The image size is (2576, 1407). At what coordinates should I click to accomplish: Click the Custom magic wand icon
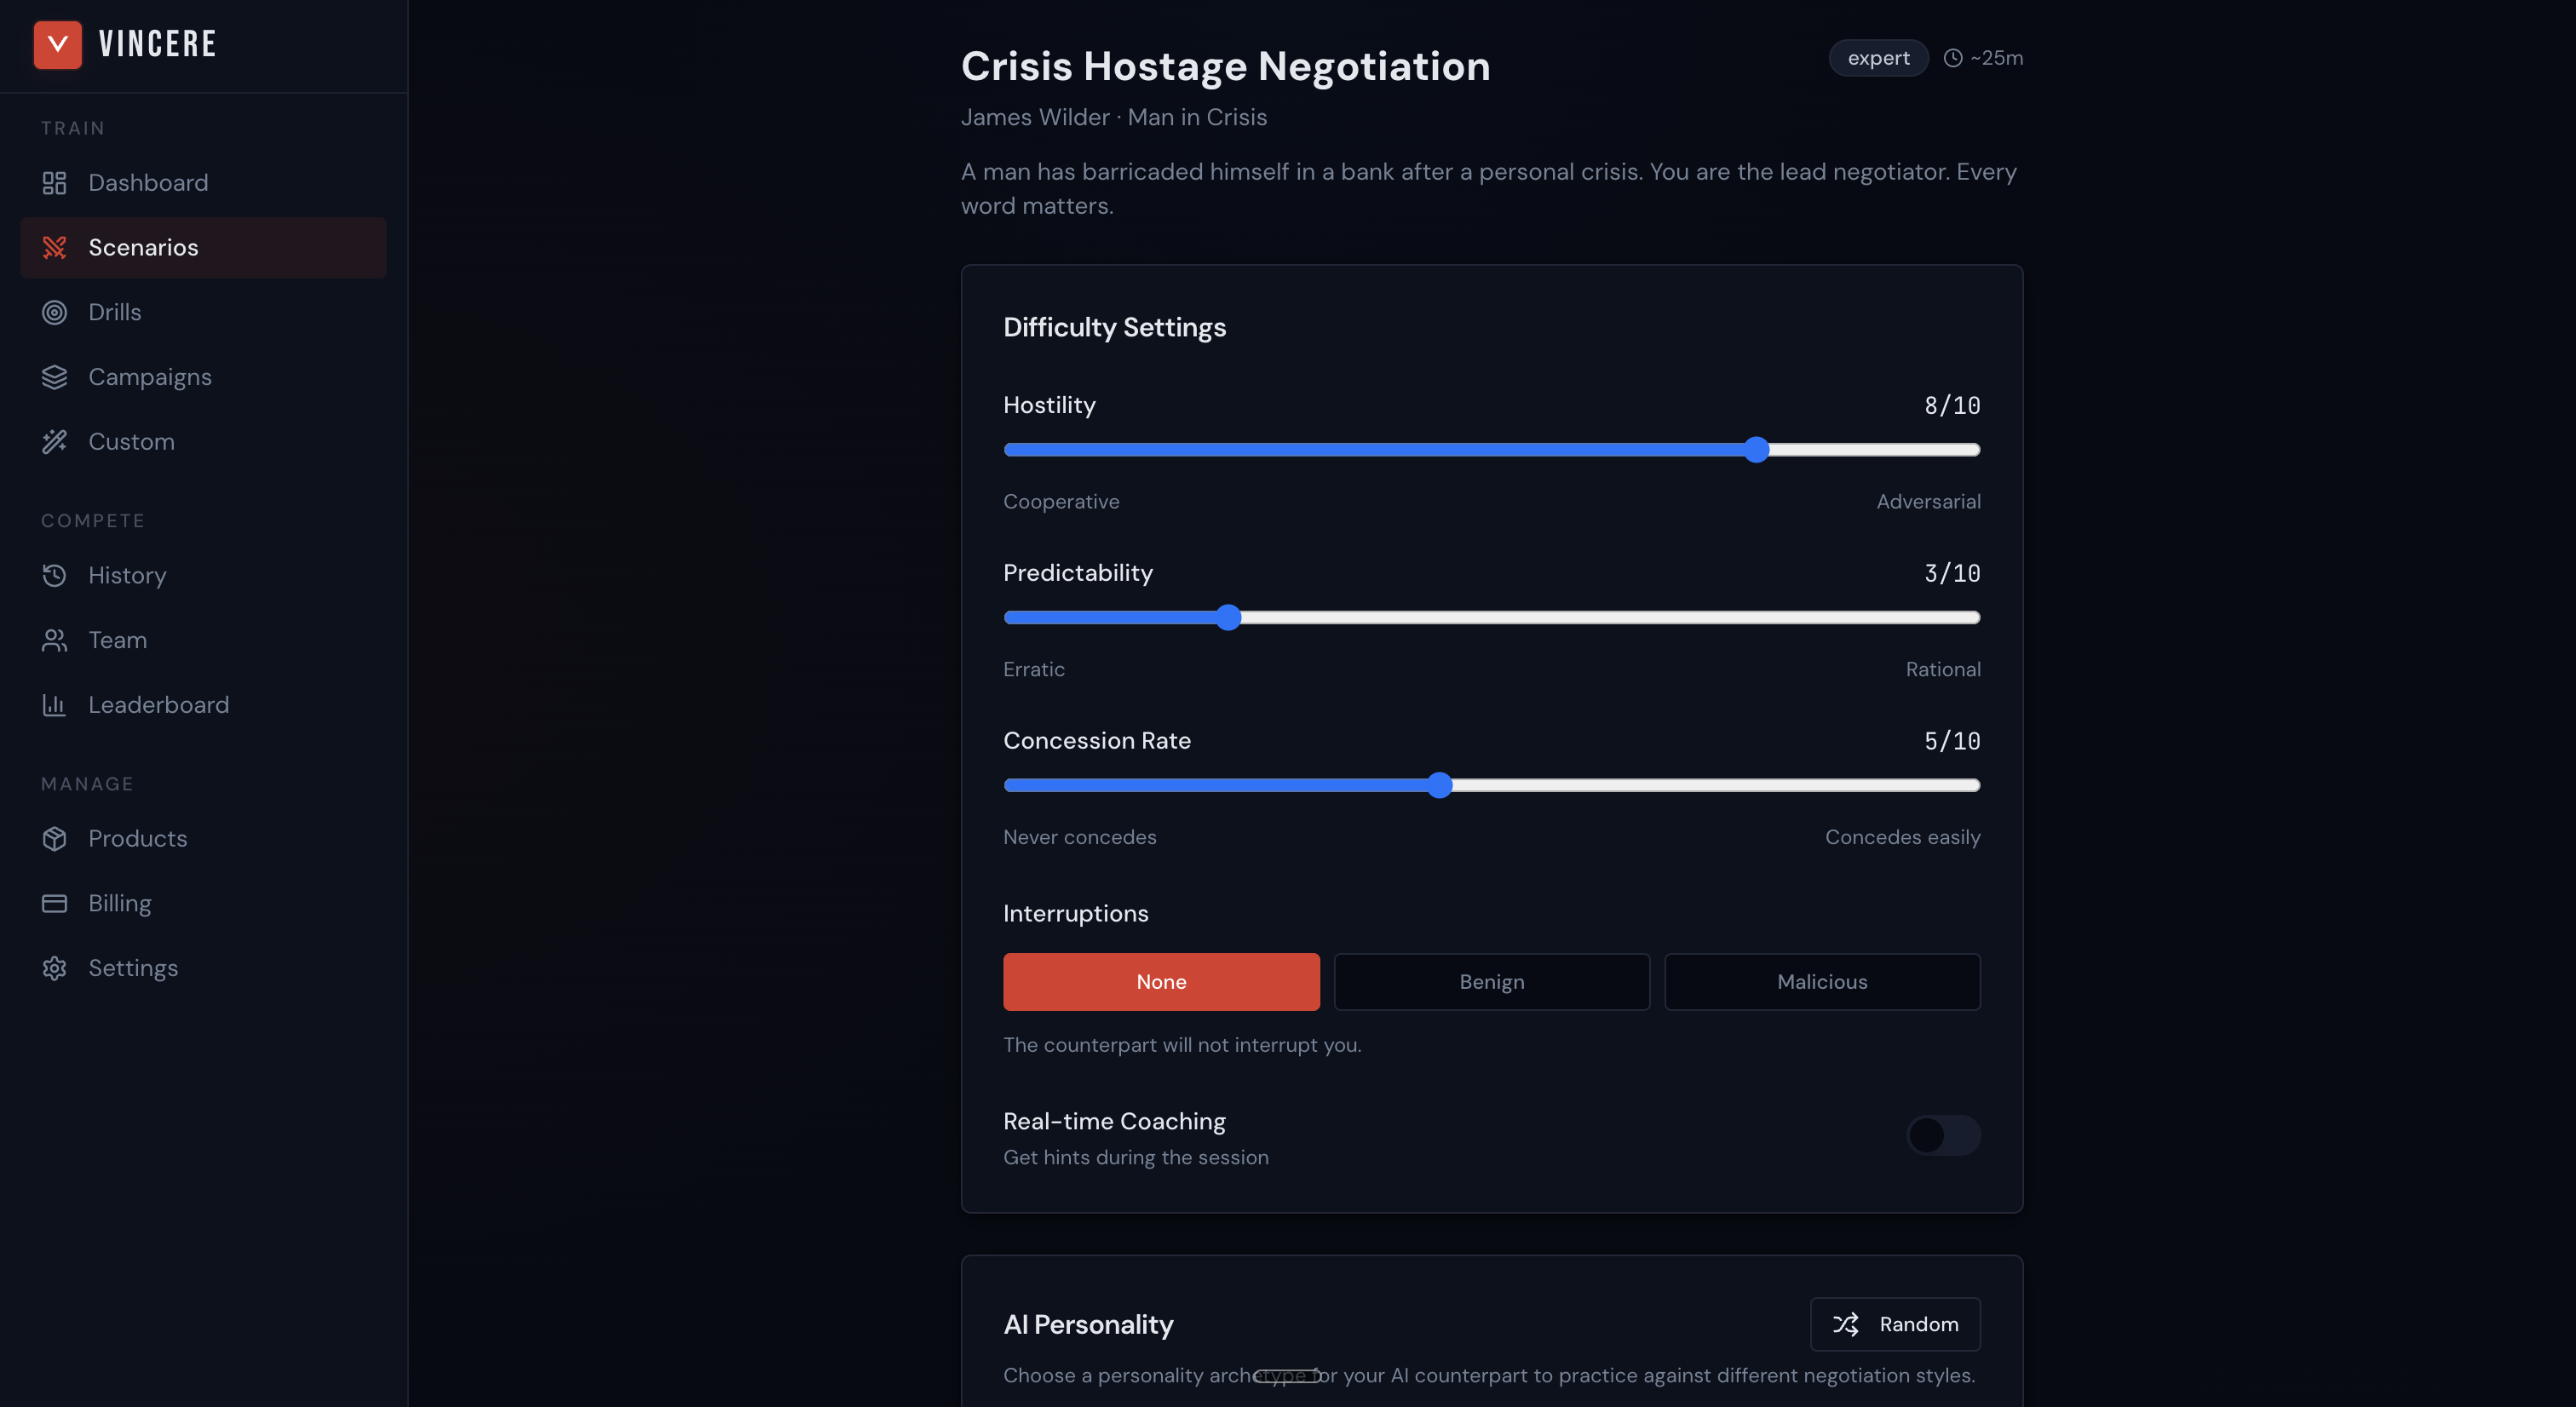[x=54, y=441]
